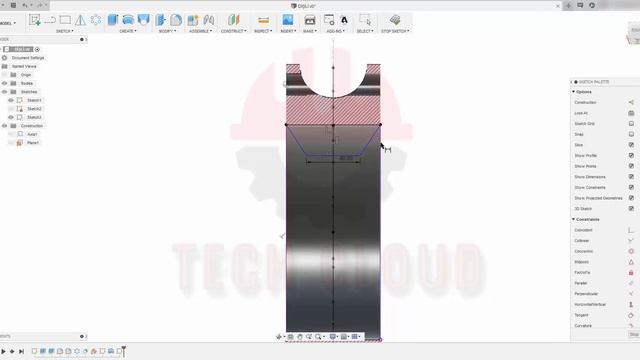640x360 pixels.
Task: Select the Rectangle sketch tool icon
Action: 65,20
